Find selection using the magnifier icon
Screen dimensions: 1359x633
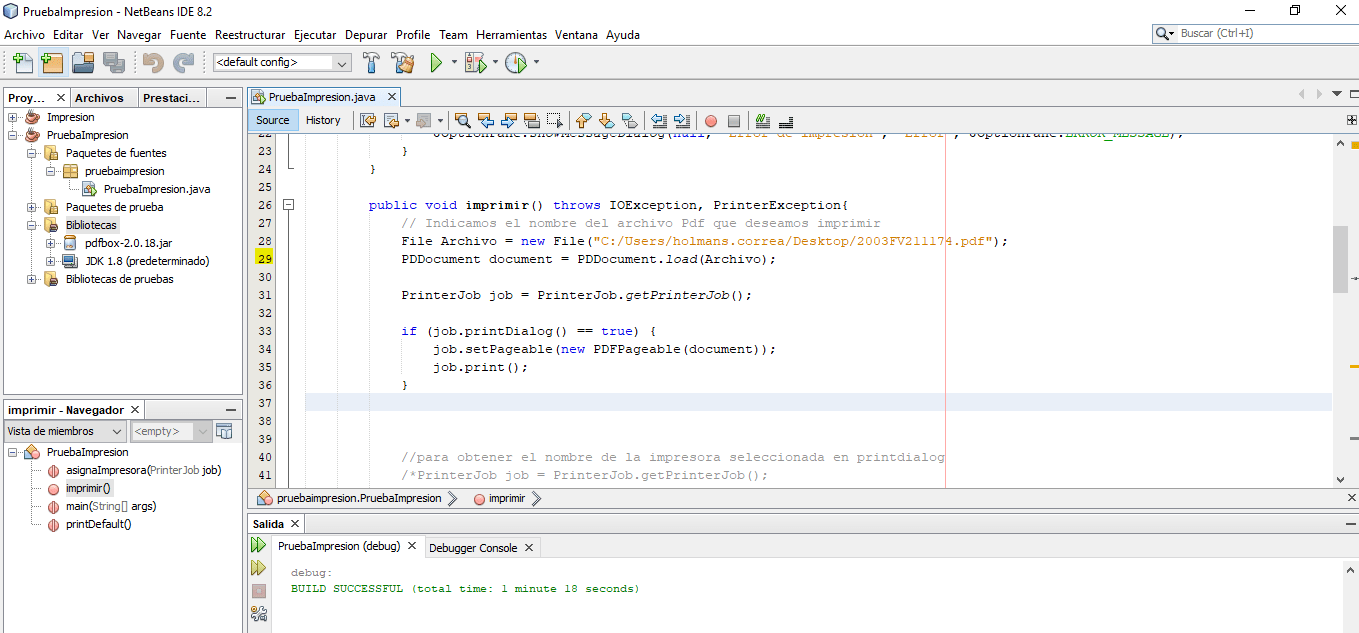click(x=463, y=120)
